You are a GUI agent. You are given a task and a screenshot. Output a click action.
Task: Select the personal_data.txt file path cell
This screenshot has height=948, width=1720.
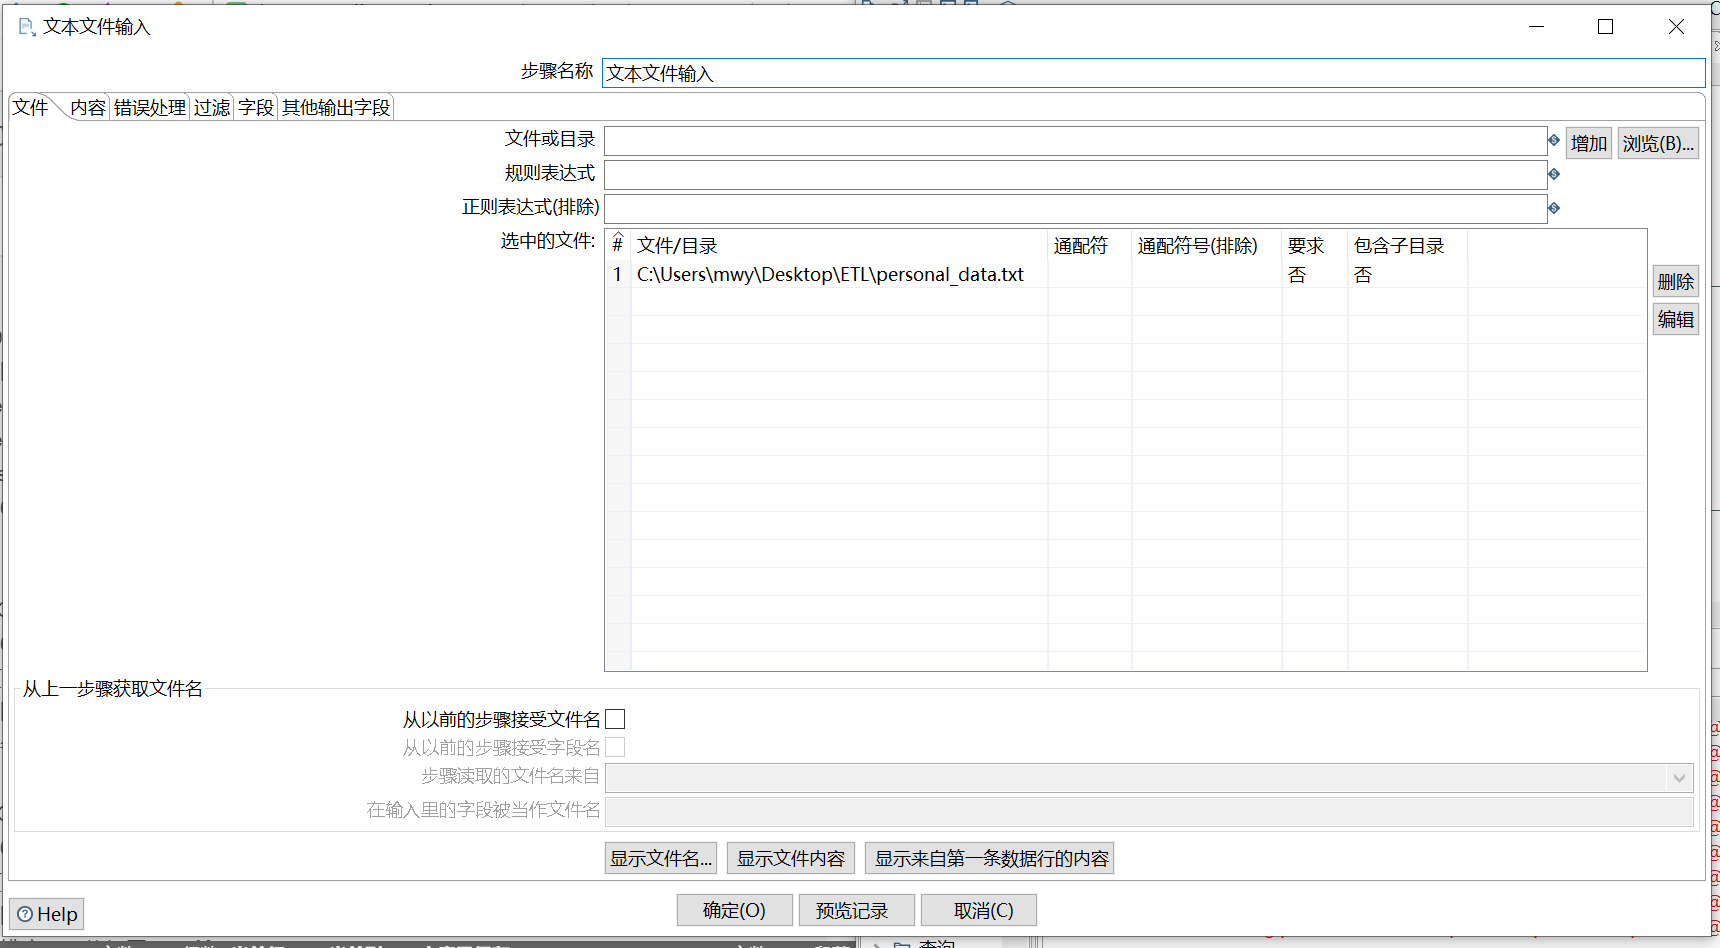pos(839,274)
